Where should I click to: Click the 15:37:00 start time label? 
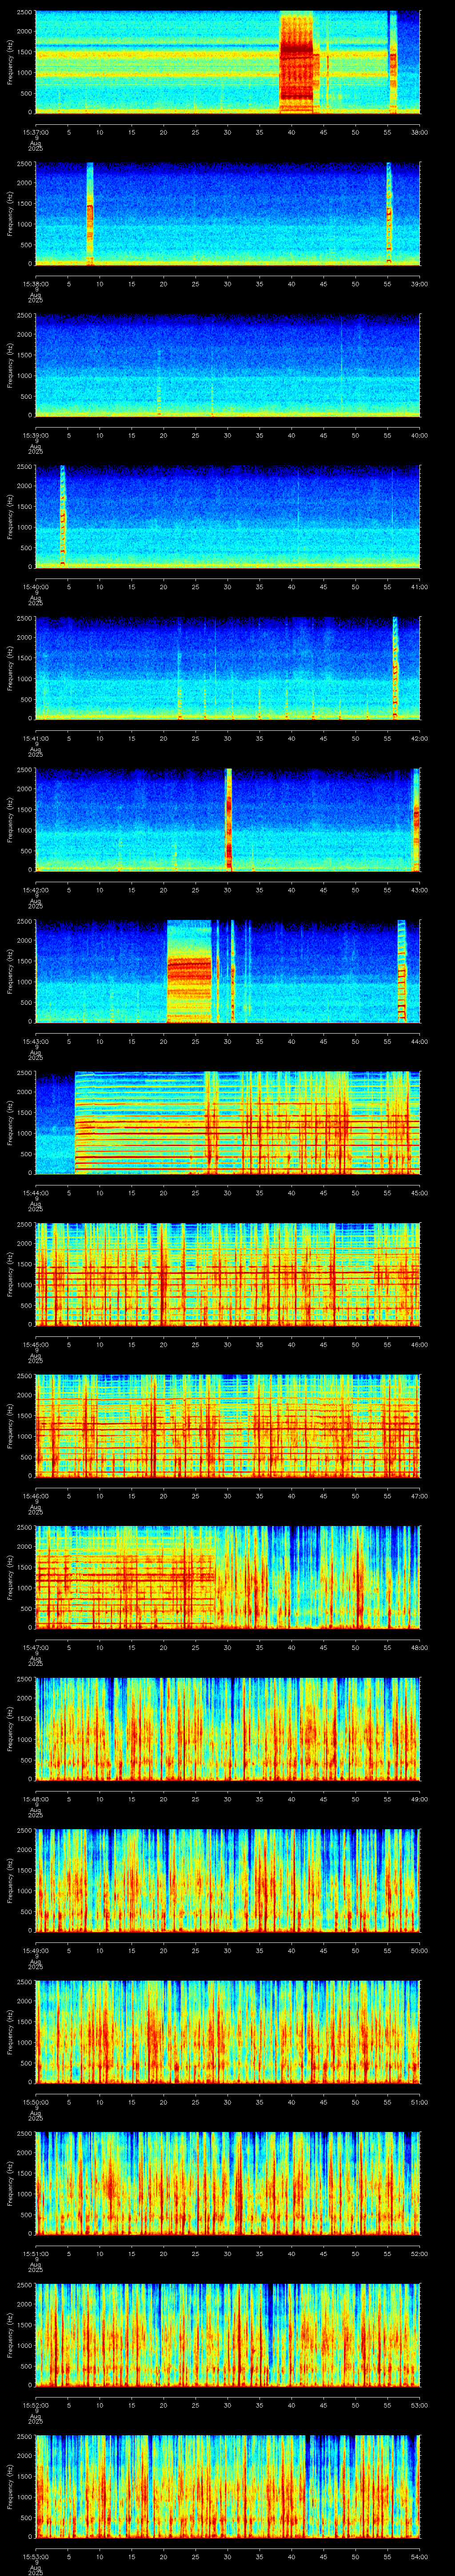(35, 132)
